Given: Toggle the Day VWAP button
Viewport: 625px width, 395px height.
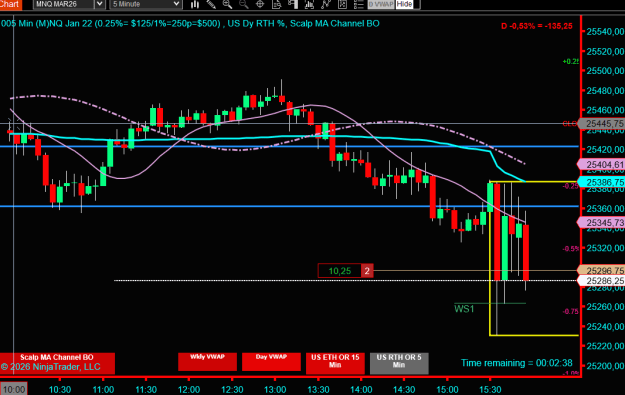Looking at the screenshot, I should [271, 362].
